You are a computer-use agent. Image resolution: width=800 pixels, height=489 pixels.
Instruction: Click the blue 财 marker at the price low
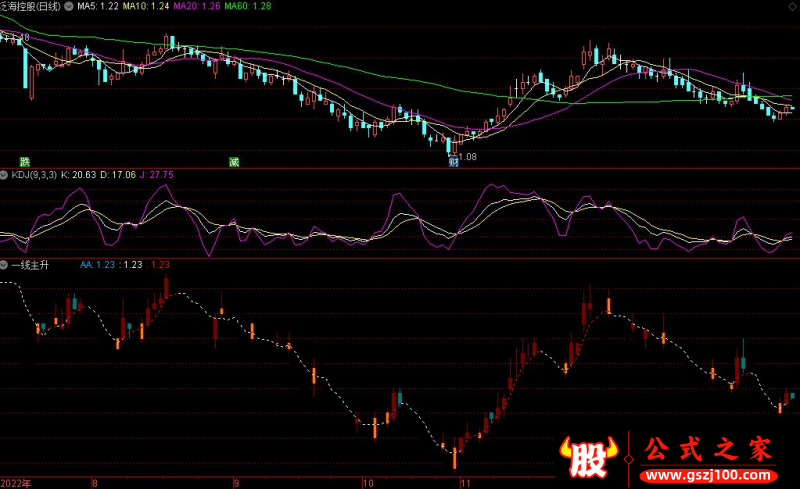click(454, 160)
